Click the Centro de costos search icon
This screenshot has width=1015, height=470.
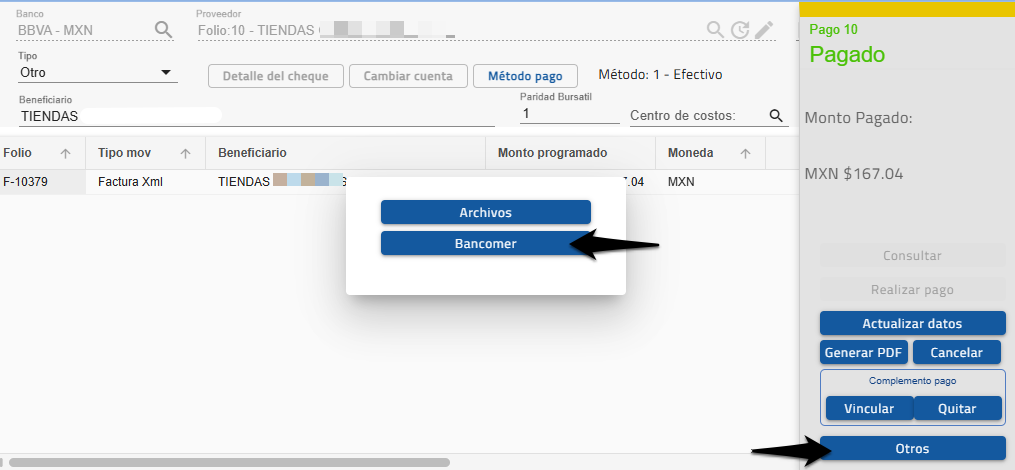(x=776, y=116)
